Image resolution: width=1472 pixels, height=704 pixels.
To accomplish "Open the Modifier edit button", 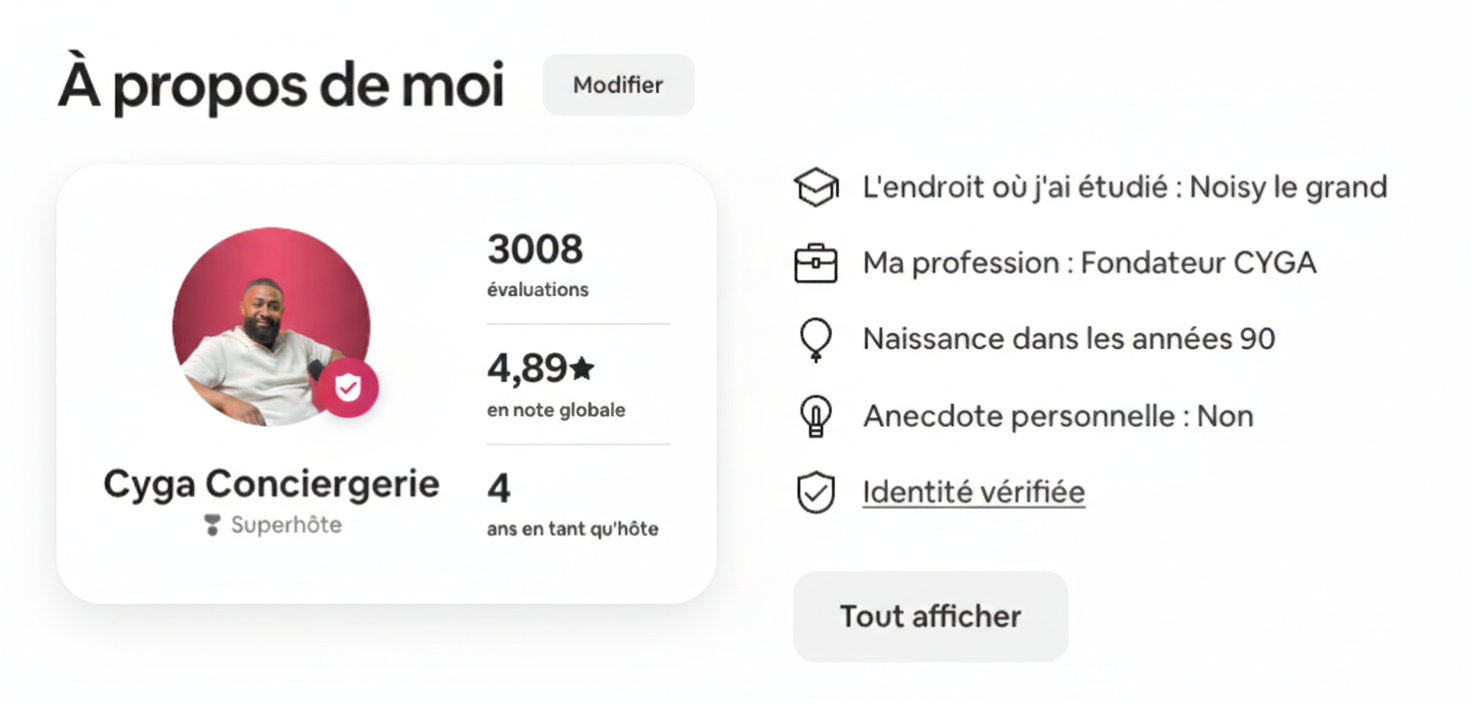I will (617, 85).
